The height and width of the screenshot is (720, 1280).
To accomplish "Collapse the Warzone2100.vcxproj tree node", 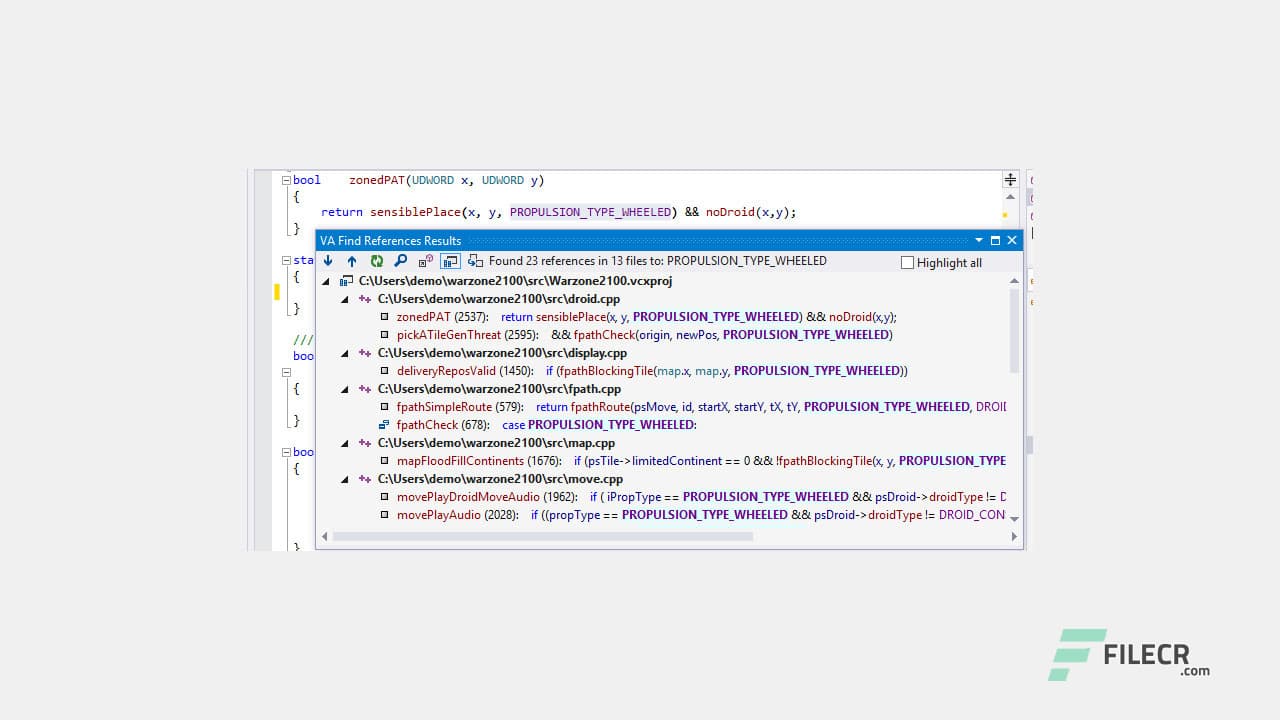I will point(325,281).
